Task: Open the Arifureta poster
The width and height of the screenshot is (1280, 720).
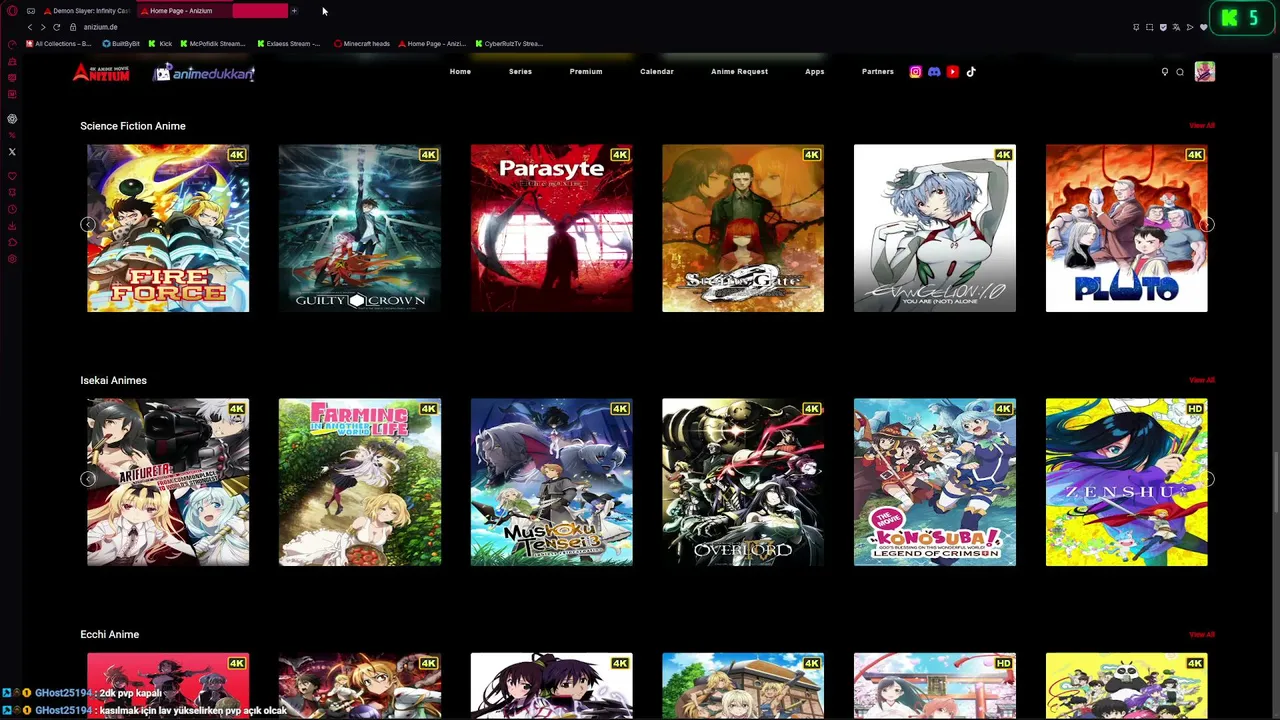Action: 168,482
